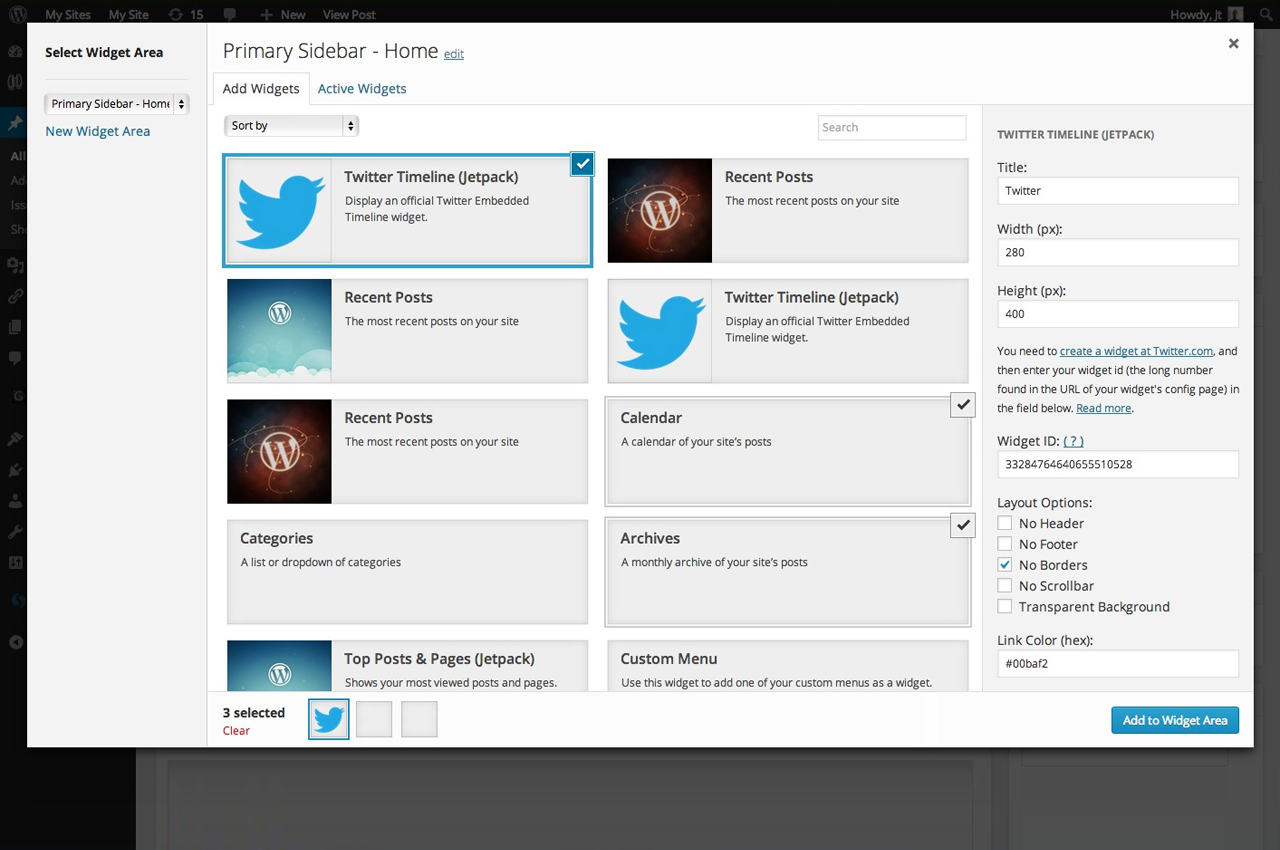Click the Archives widget checkmark badge

tap(962, 525)
